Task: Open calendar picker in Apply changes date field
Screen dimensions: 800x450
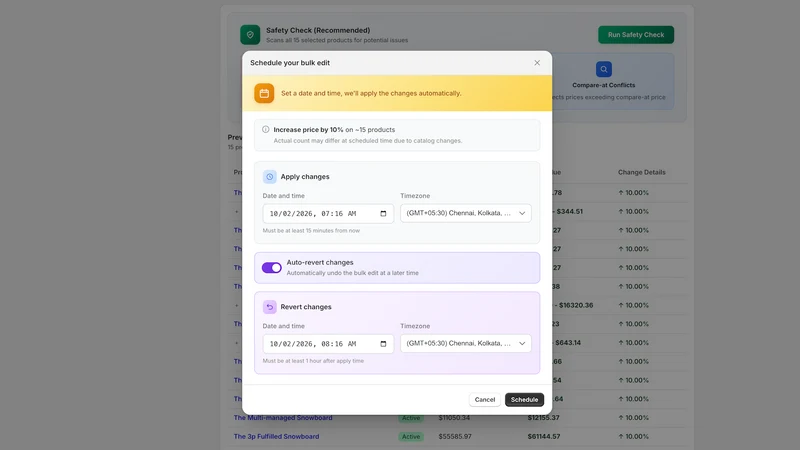Action: 383,213
